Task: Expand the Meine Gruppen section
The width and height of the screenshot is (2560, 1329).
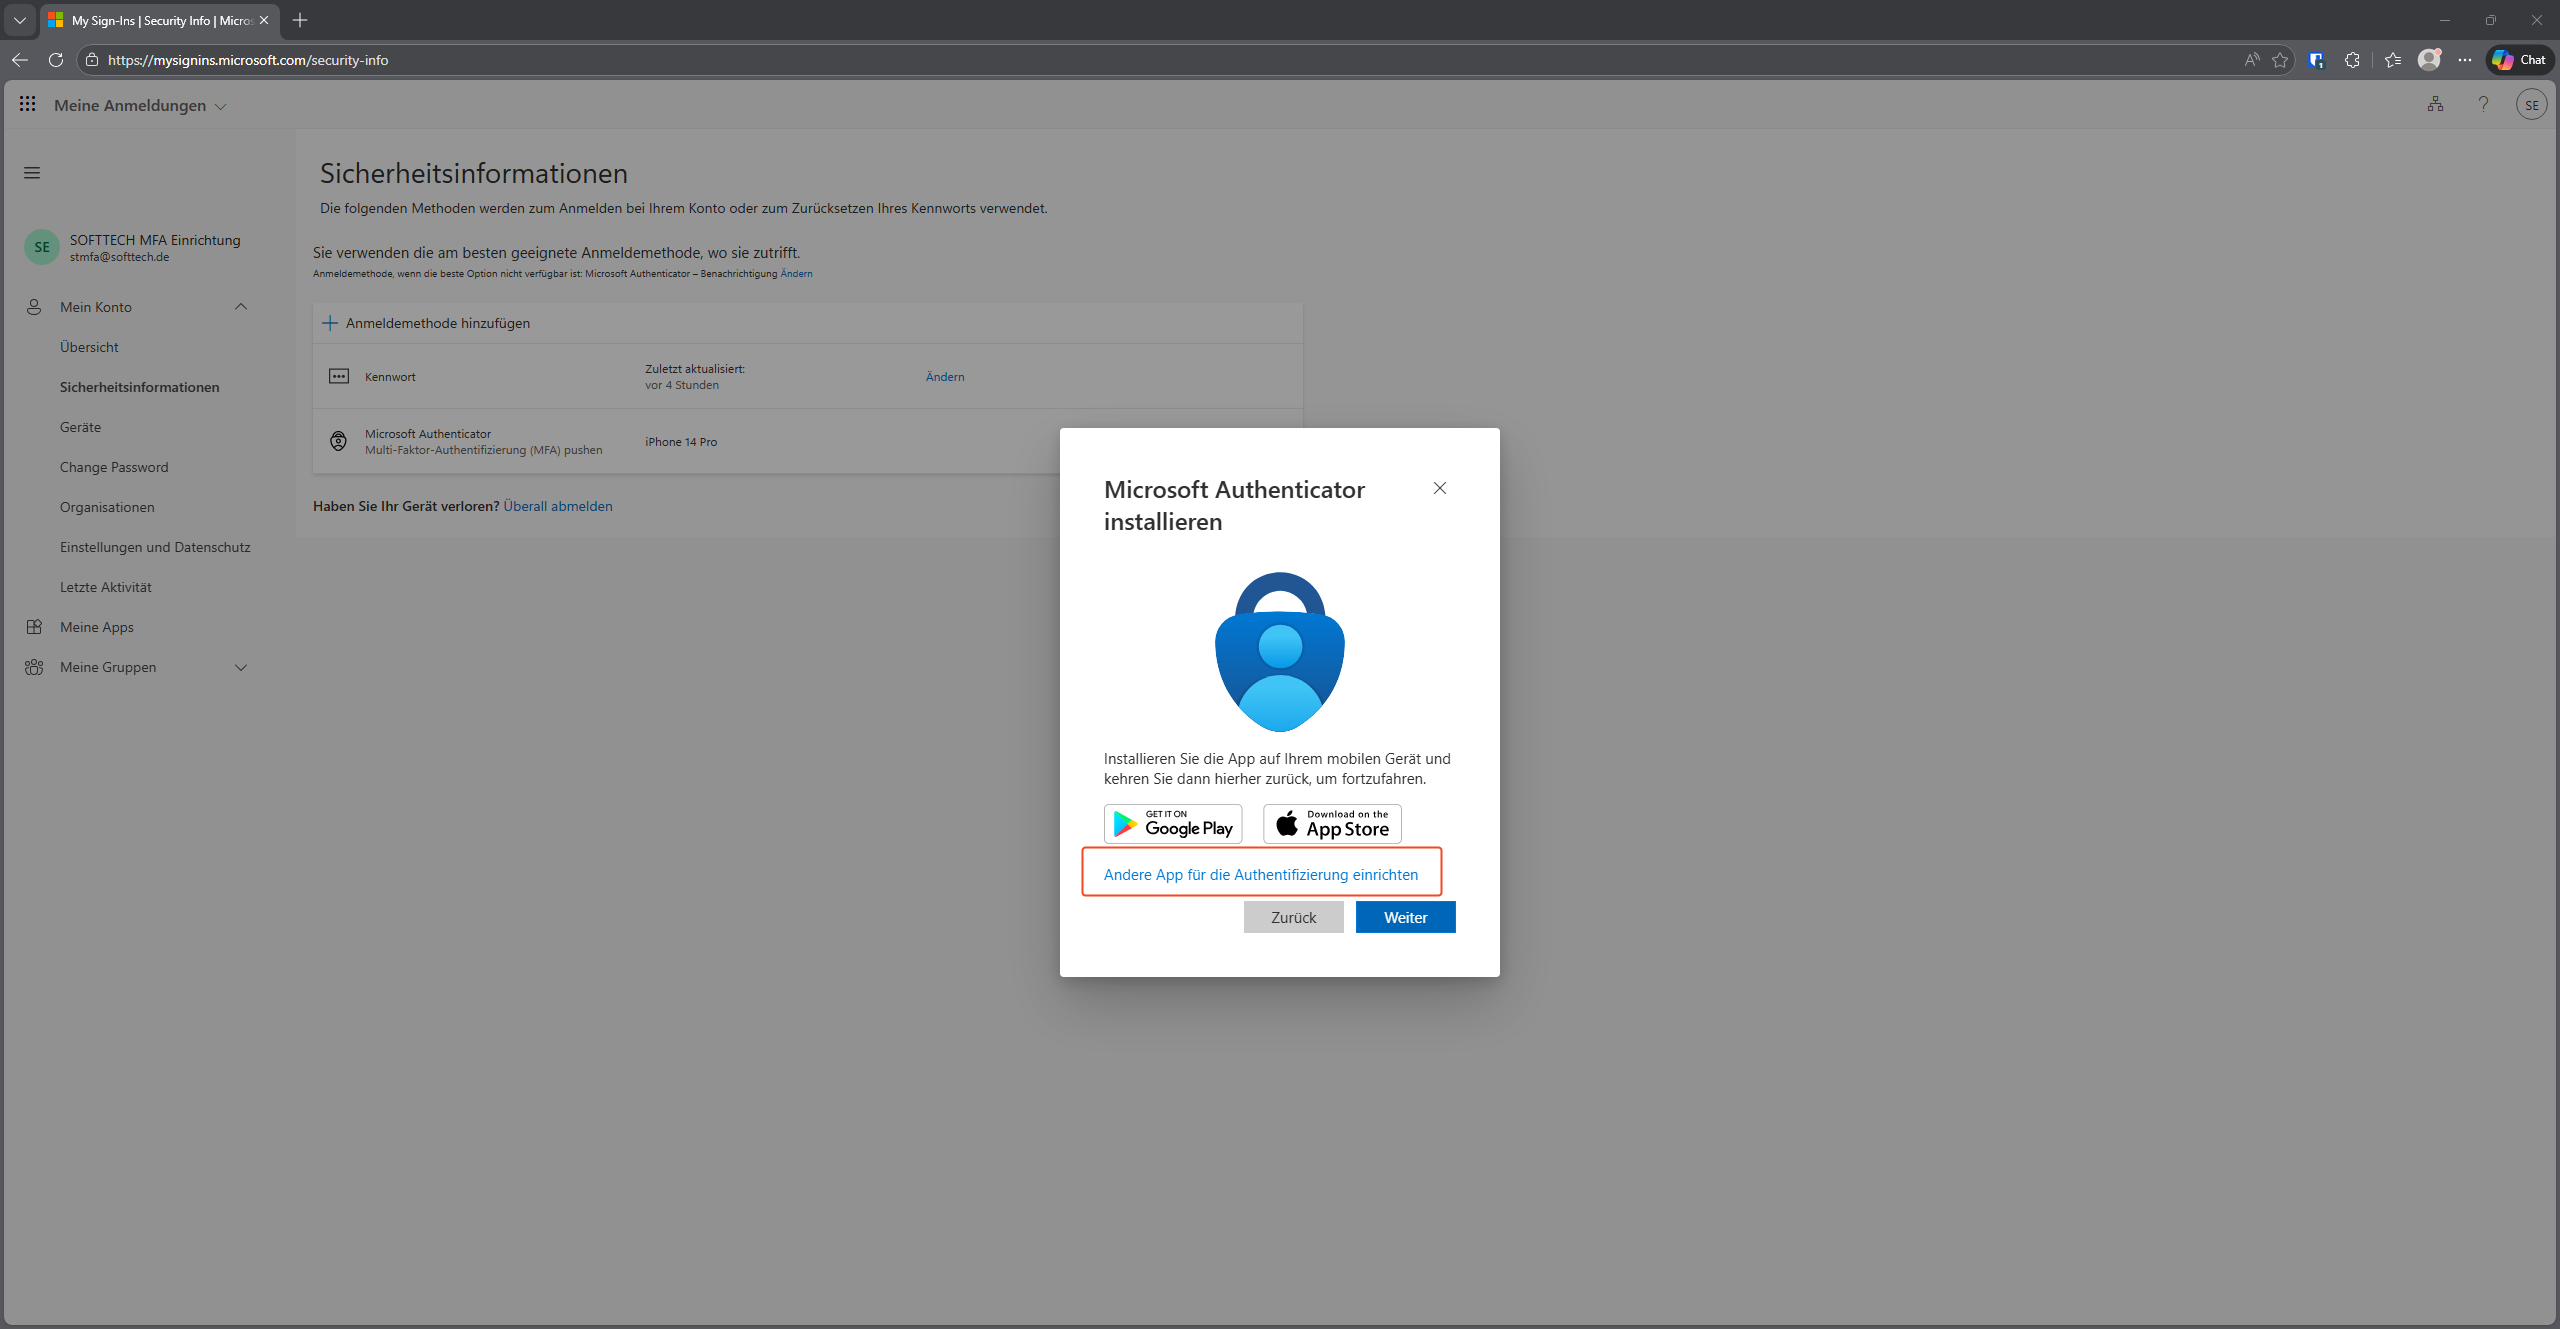Action: pyautogui.click(x=241, y=667)
